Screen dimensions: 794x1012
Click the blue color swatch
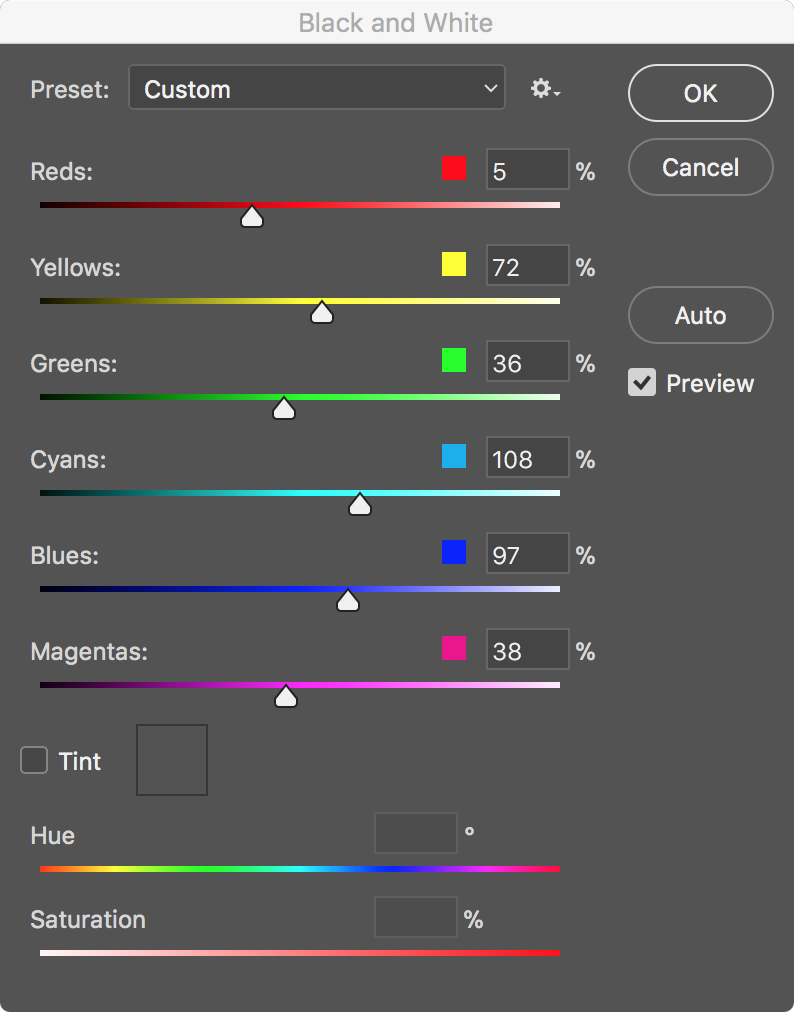[454, 552]
